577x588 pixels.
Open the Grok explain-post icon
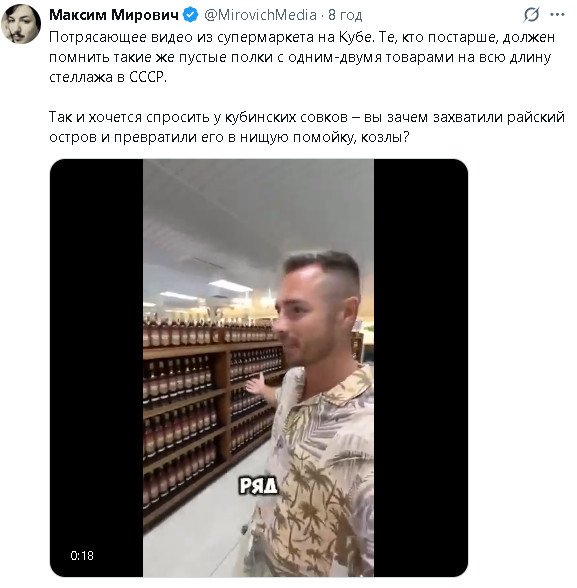[532, 15]
